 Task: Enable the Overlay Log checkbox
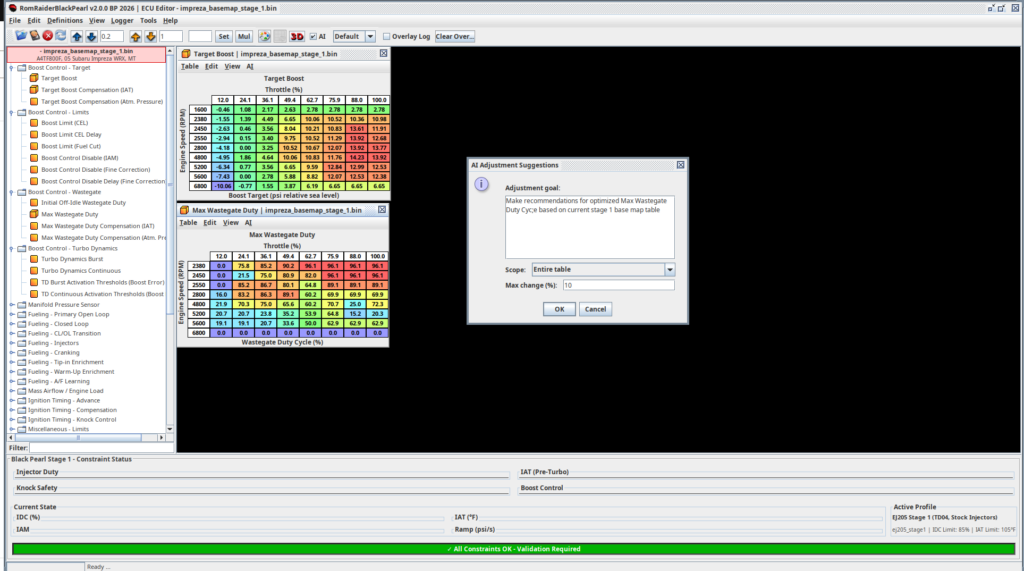coord(388,36)
